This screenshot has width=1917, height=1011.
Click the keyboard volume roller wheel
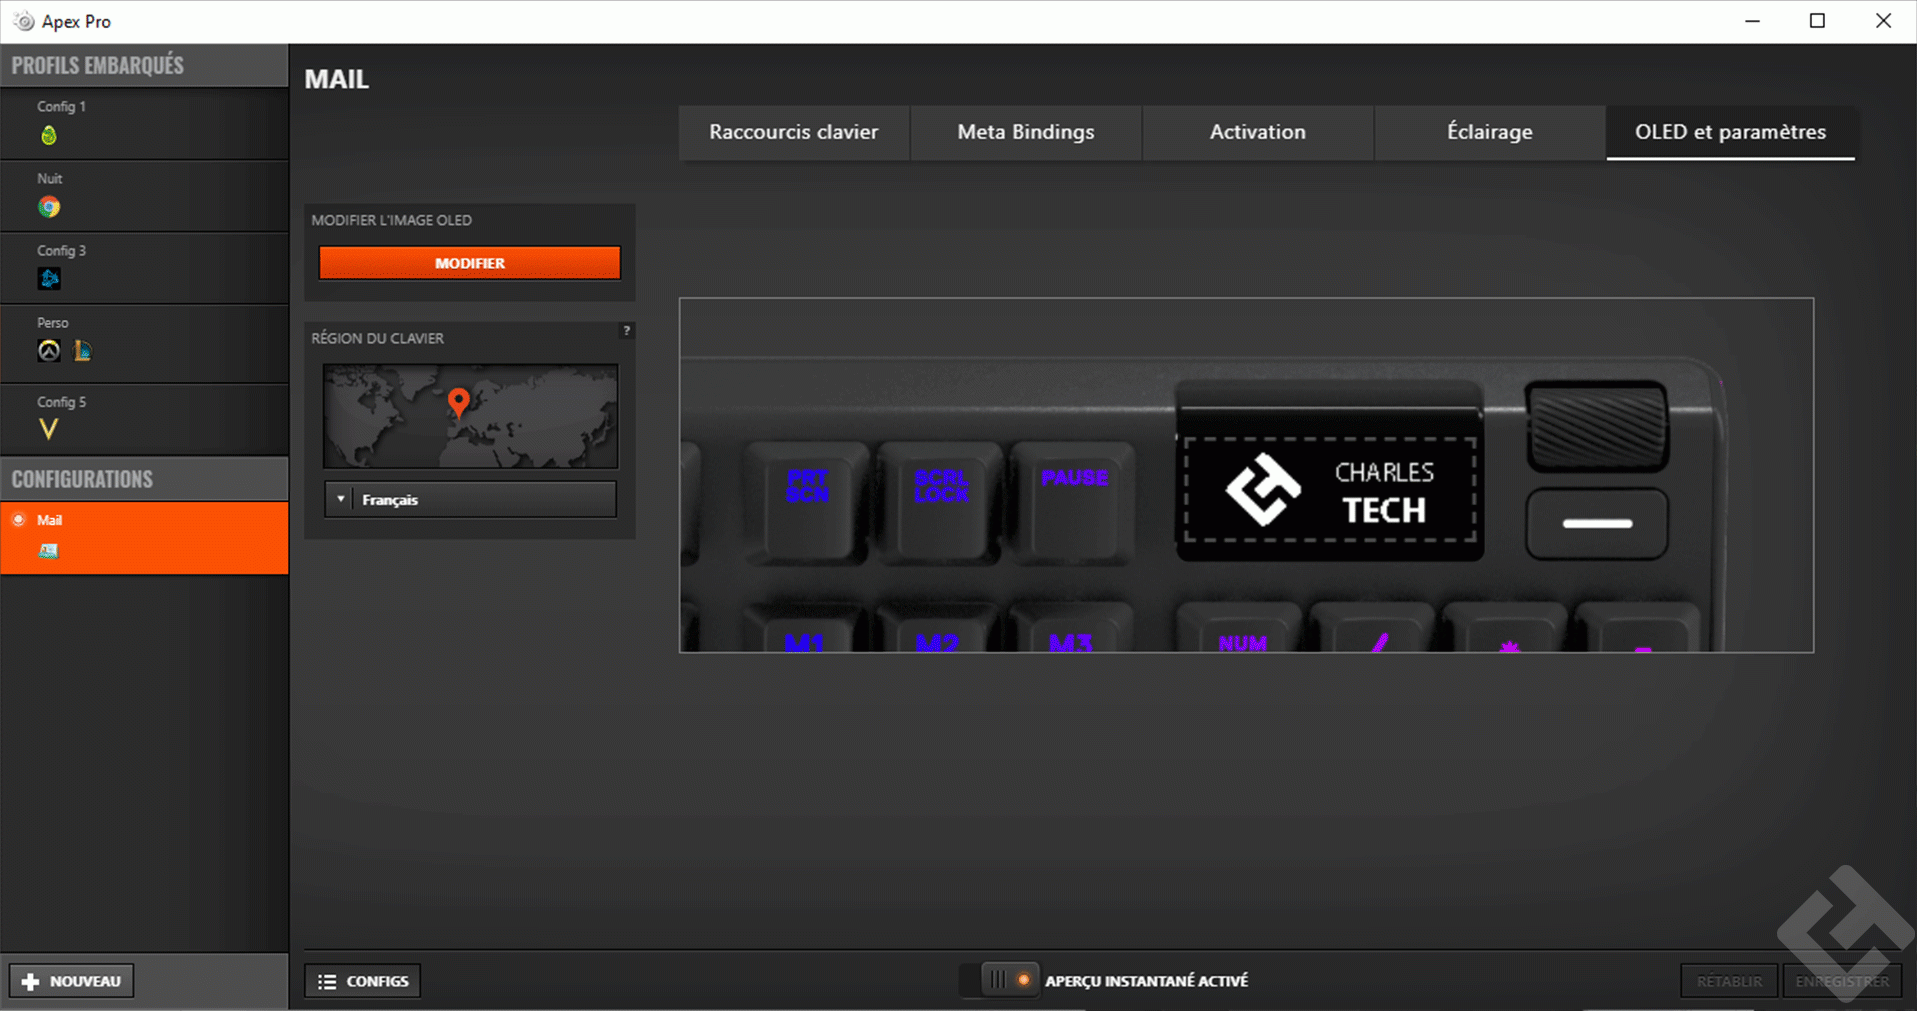coord(1597,427)
